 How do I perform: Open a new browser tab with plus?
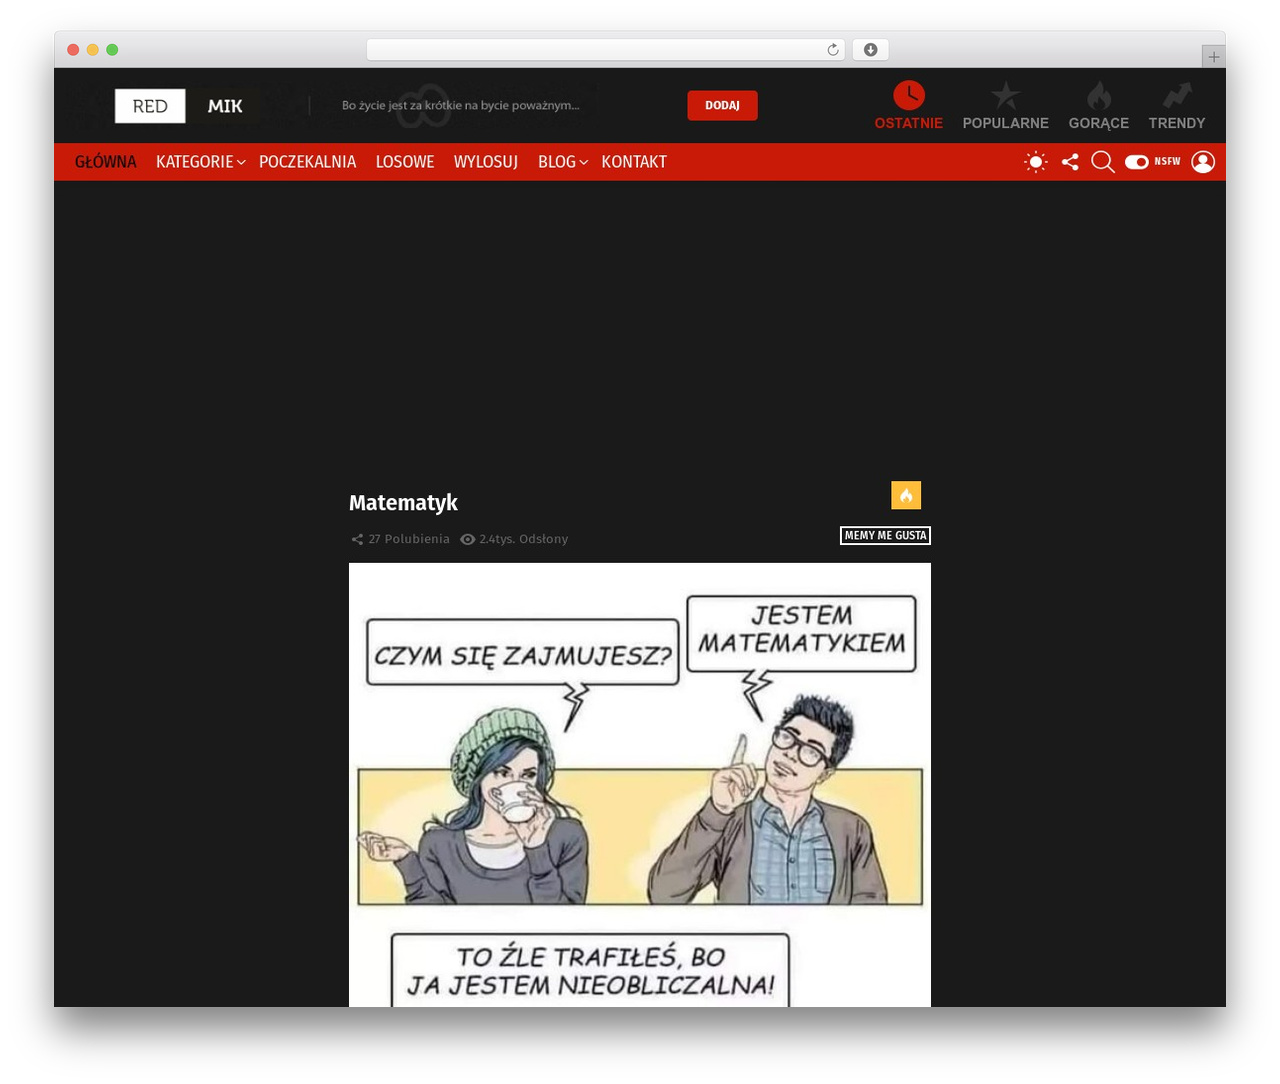click(1213, 57)
